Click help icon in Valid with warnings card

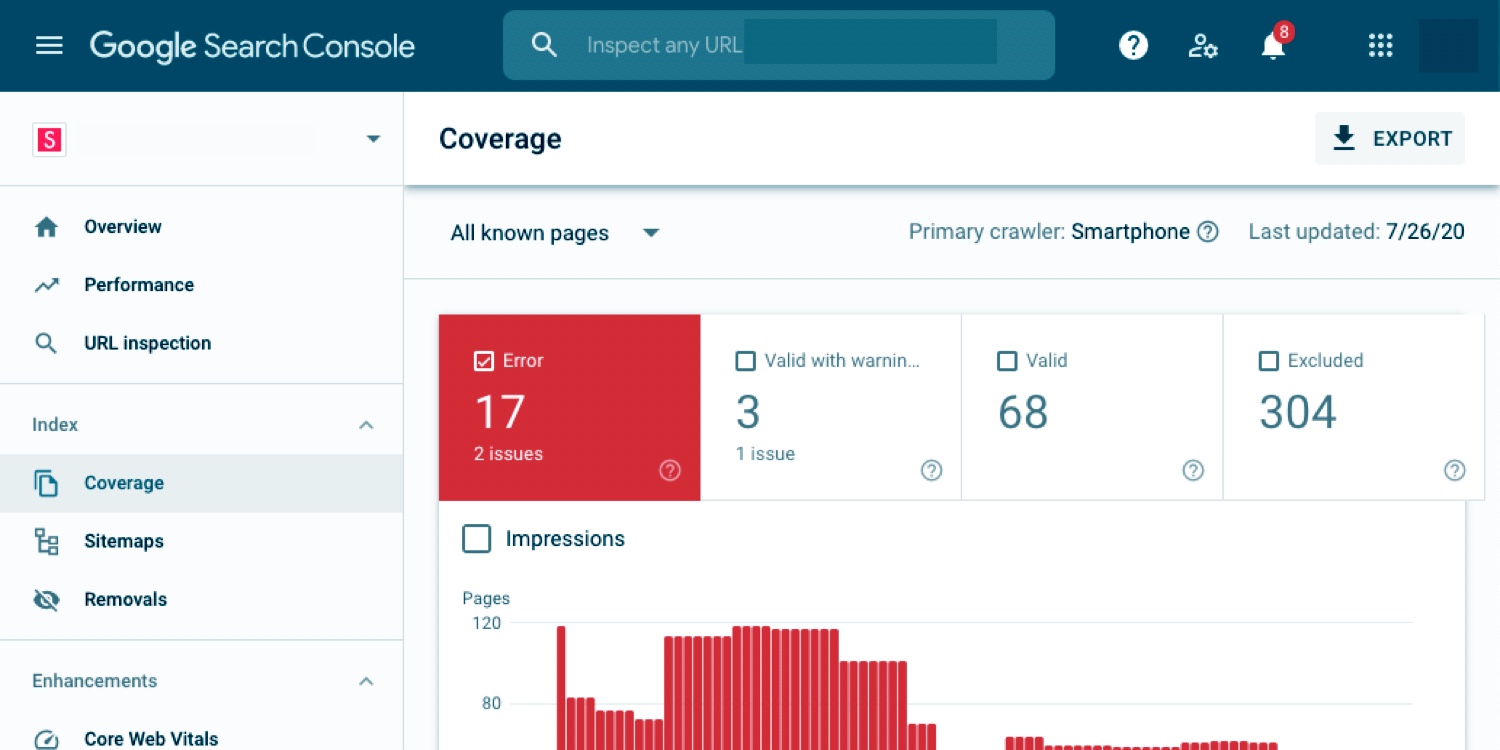[931, 470]
